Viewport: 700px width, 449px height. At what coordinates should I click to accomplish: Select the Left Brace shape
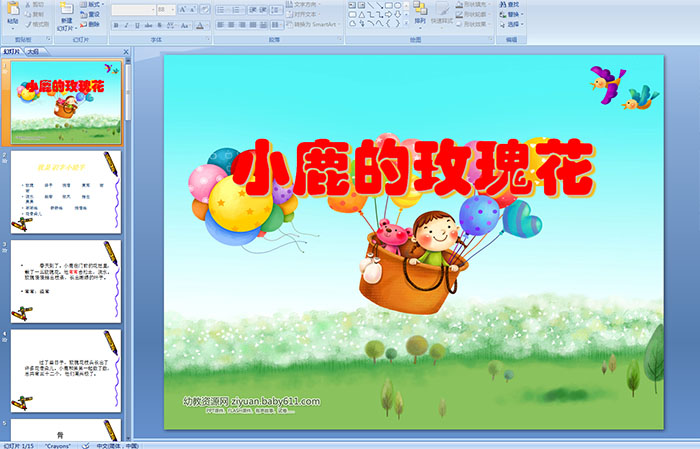coord(388,23)
